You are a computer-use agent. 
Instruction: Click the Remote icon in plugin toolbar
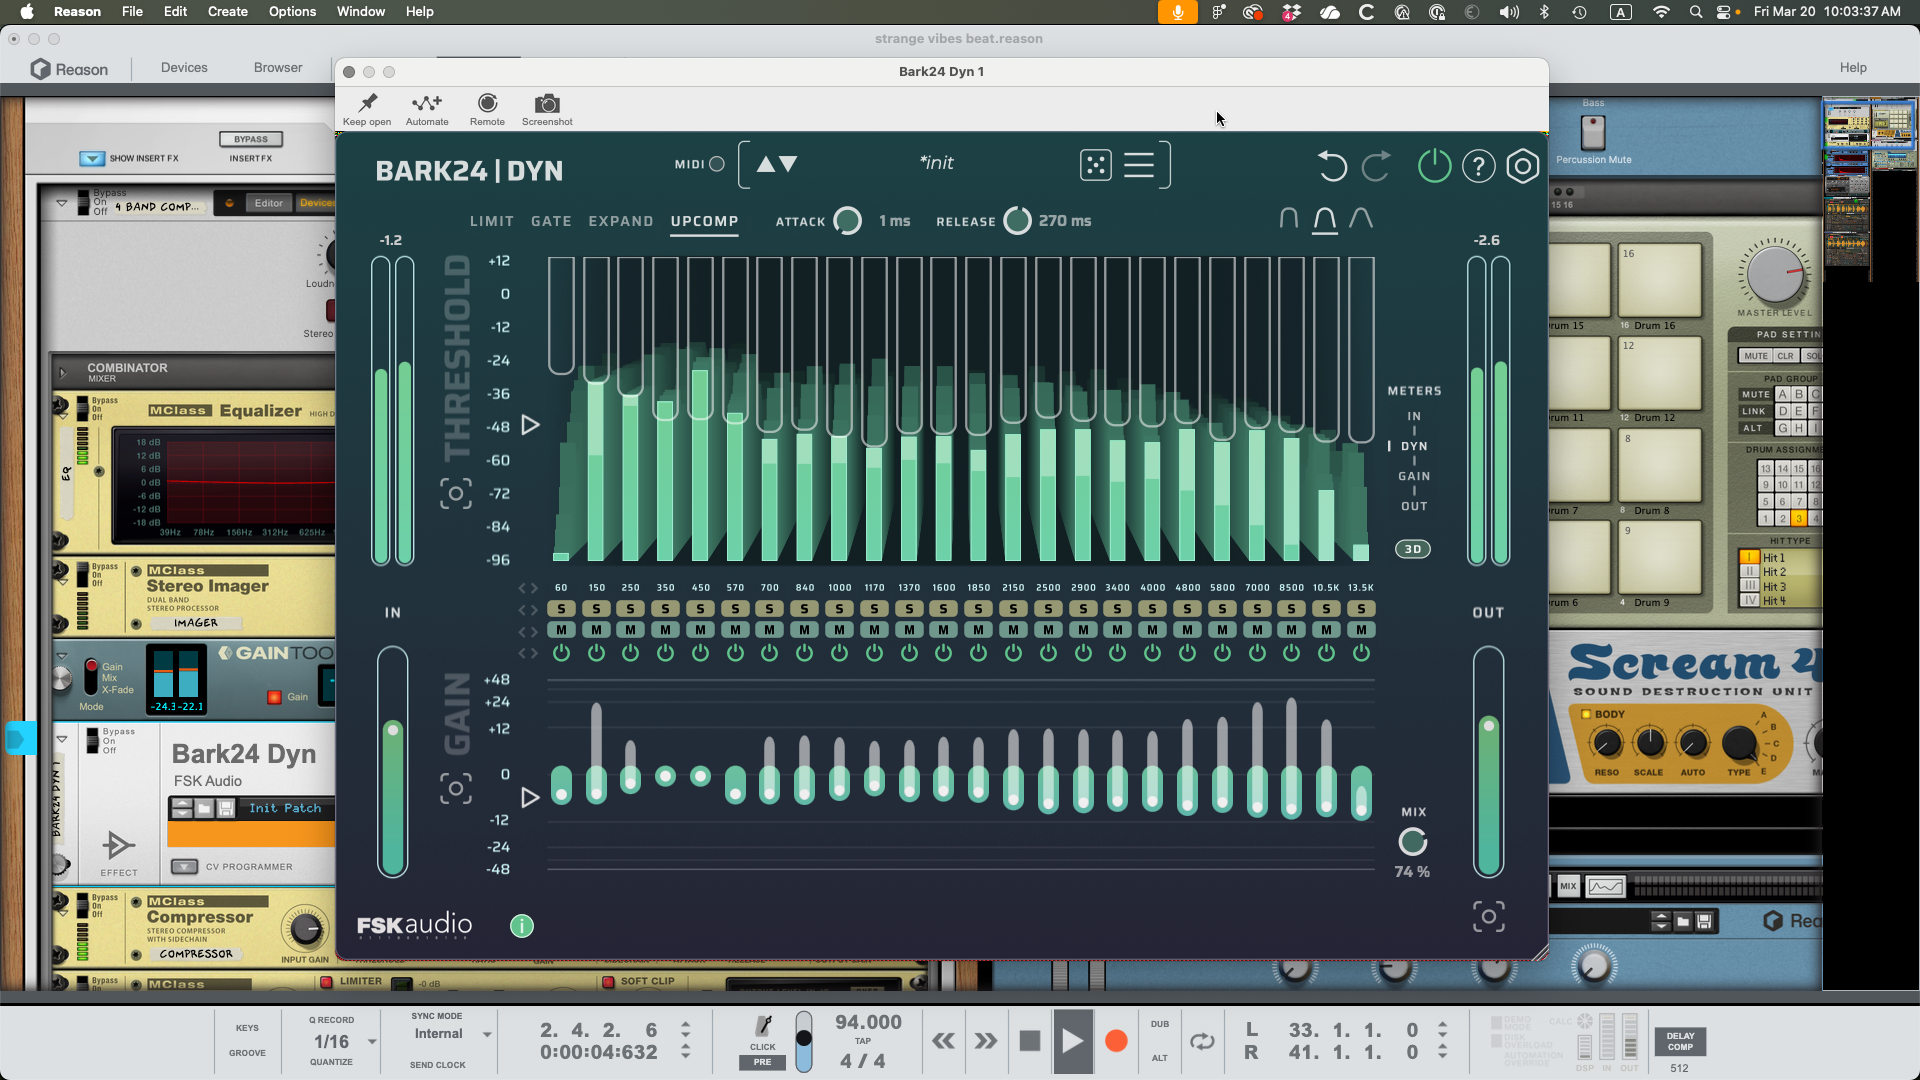point(487,103)
